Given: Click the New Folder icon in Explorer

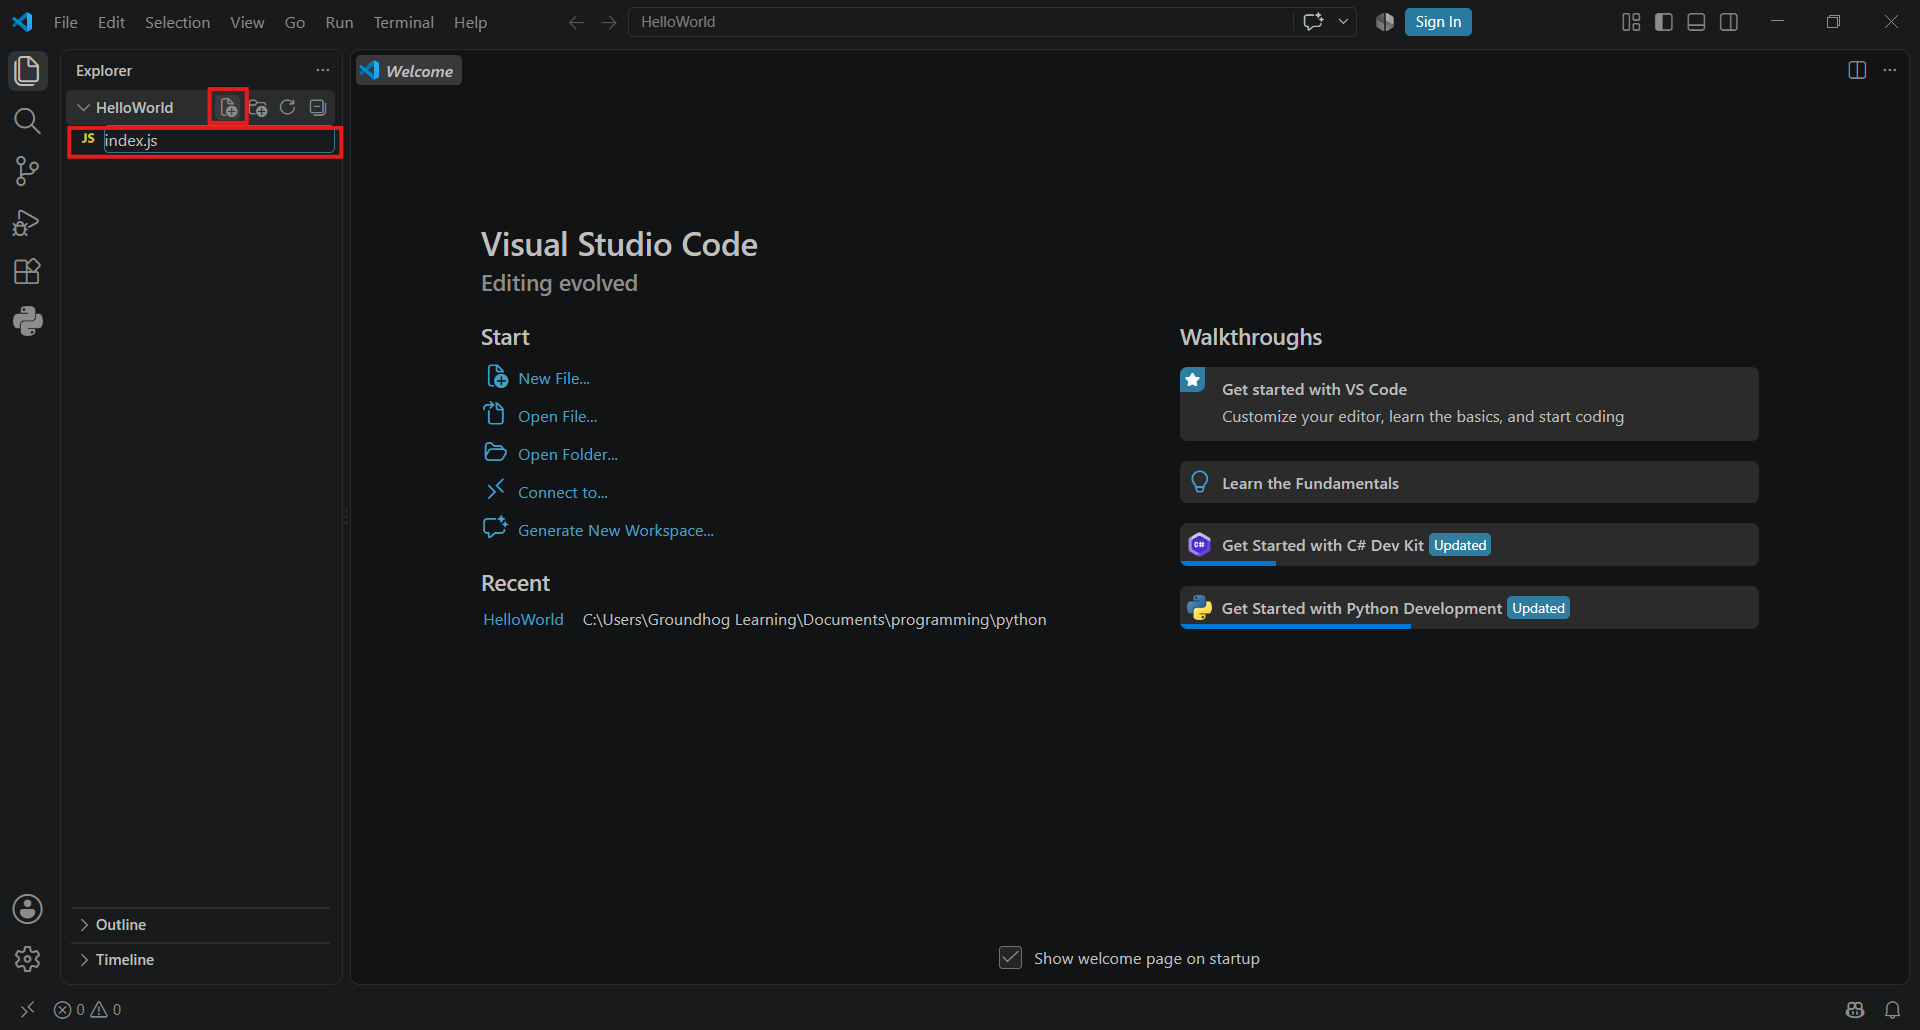Looking at the screenshot, I should pyautogui.click(x=258, y=107).
